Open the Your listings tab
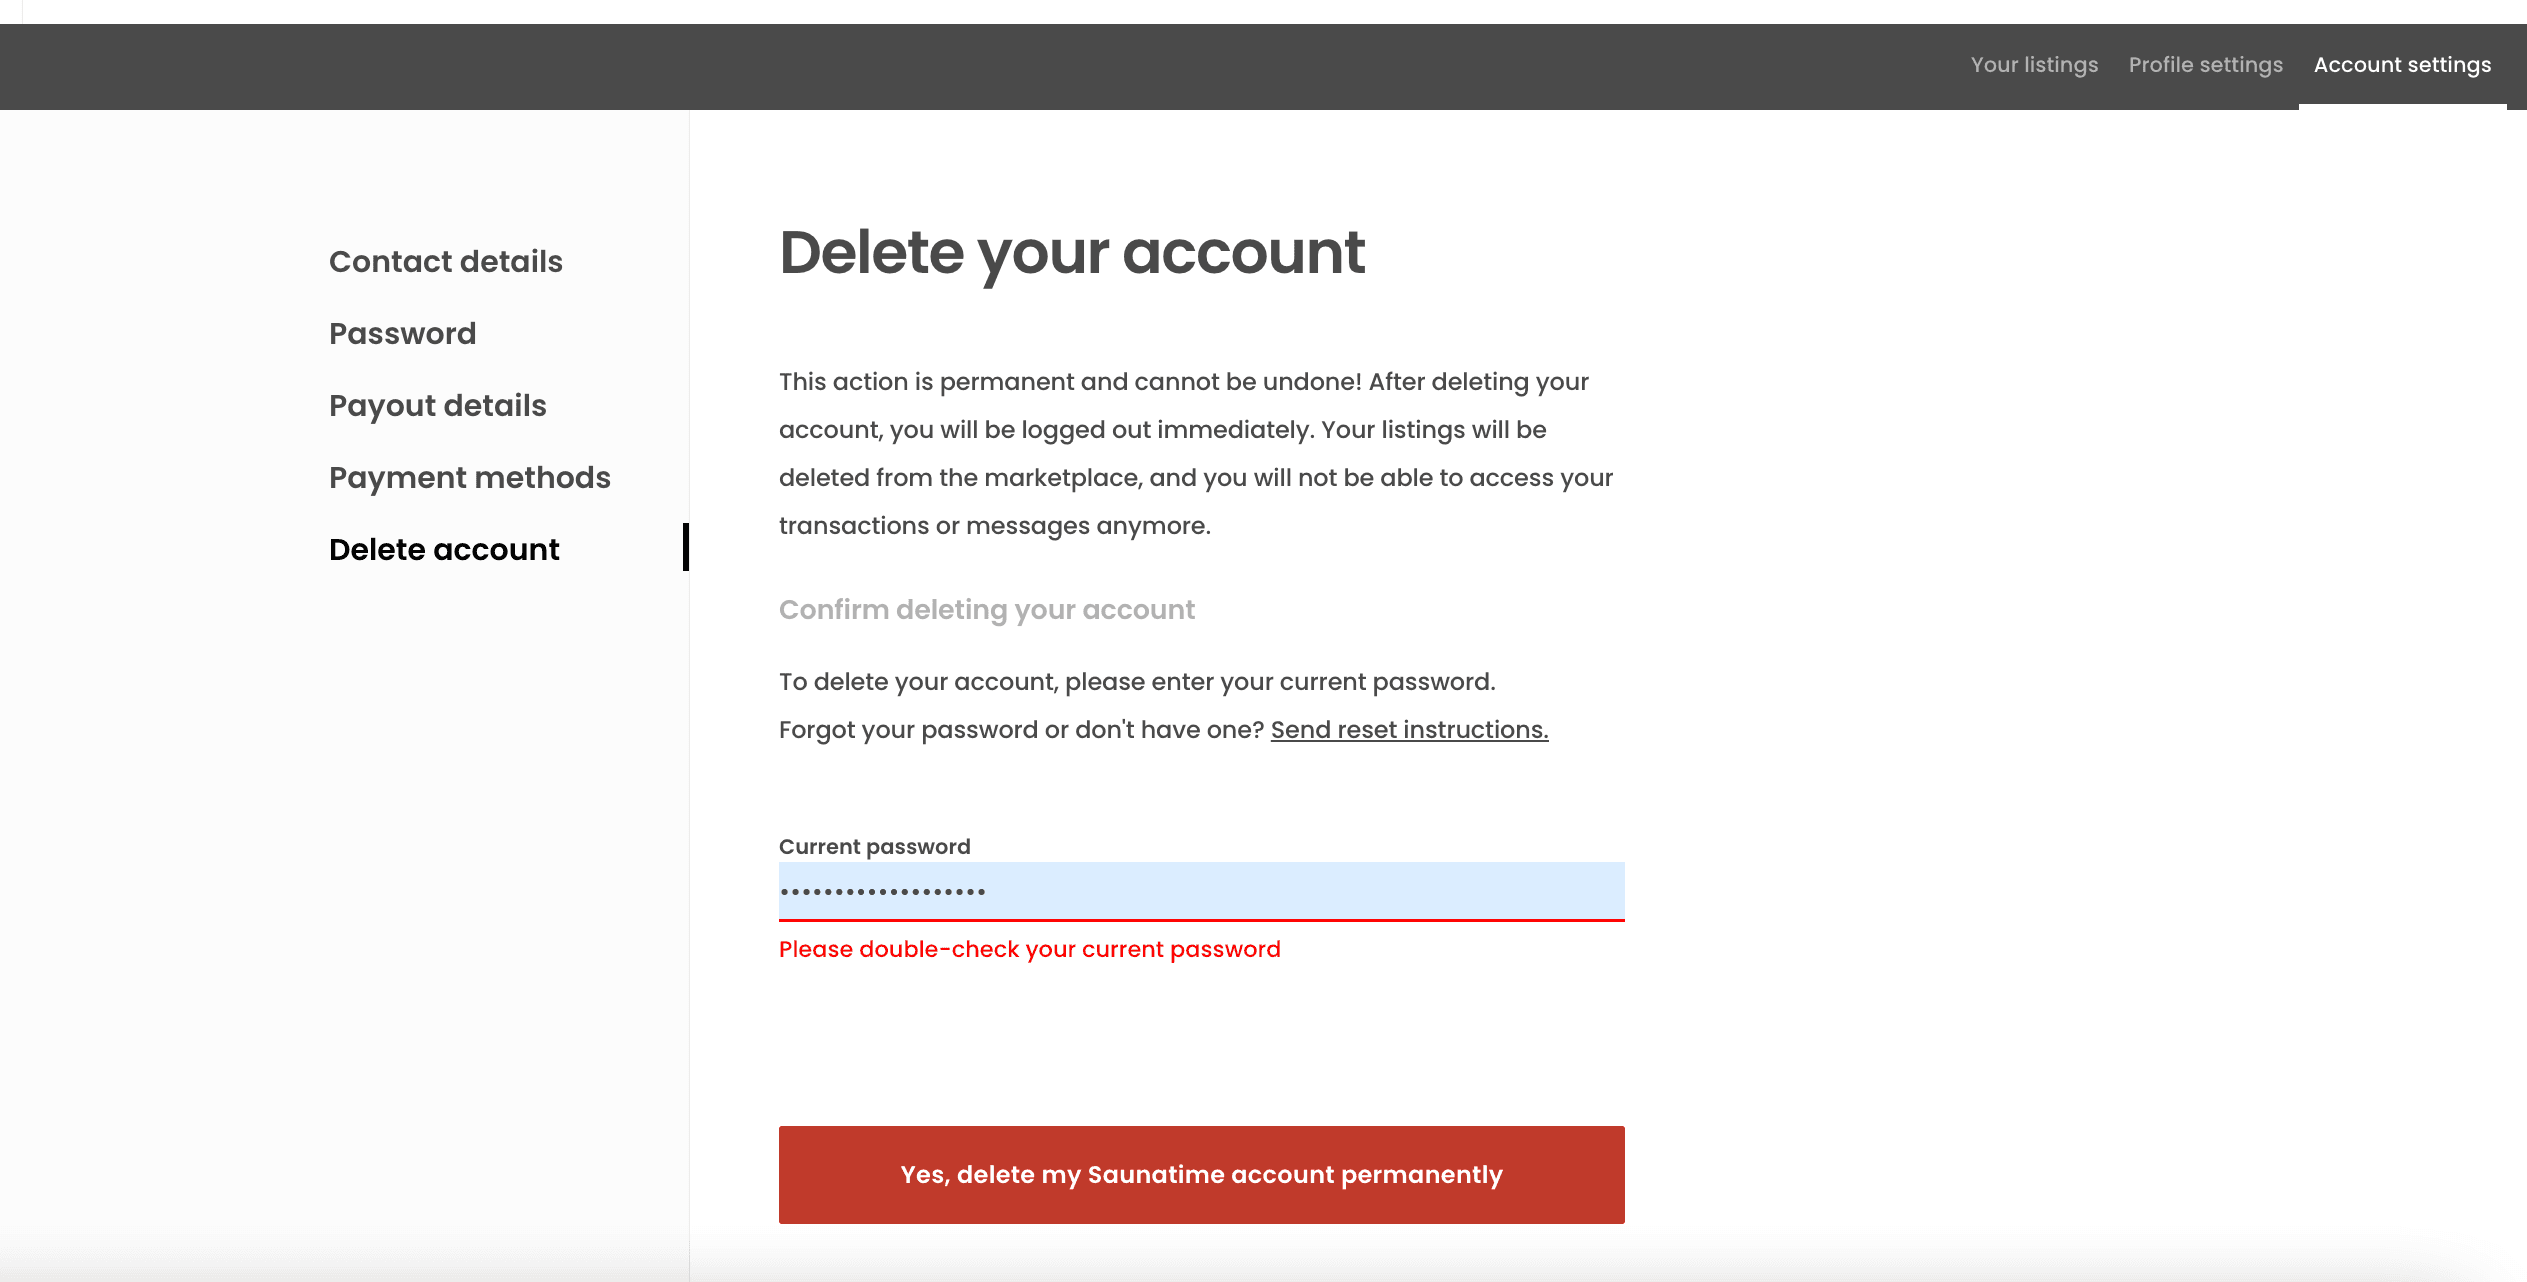Viewport: 2527px width, 1282px height. [2034, 65]
